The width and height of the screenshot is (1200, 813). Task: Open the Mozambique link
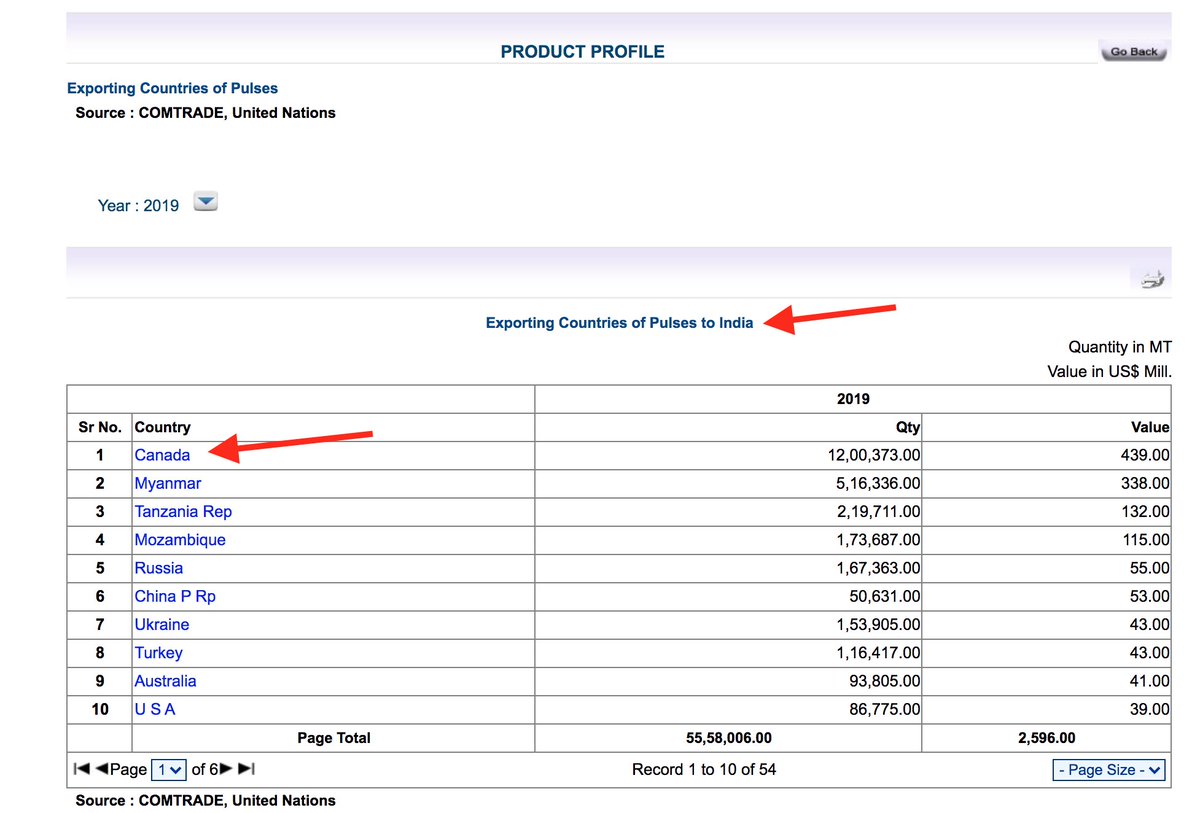180,539
